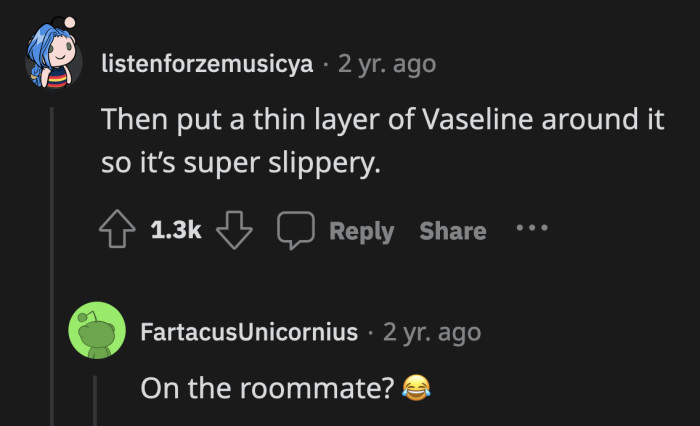The height and width of the screenshot is (426, 700).
Task: Click the speech bubble reply icon
Action: [x=295, y=231]
